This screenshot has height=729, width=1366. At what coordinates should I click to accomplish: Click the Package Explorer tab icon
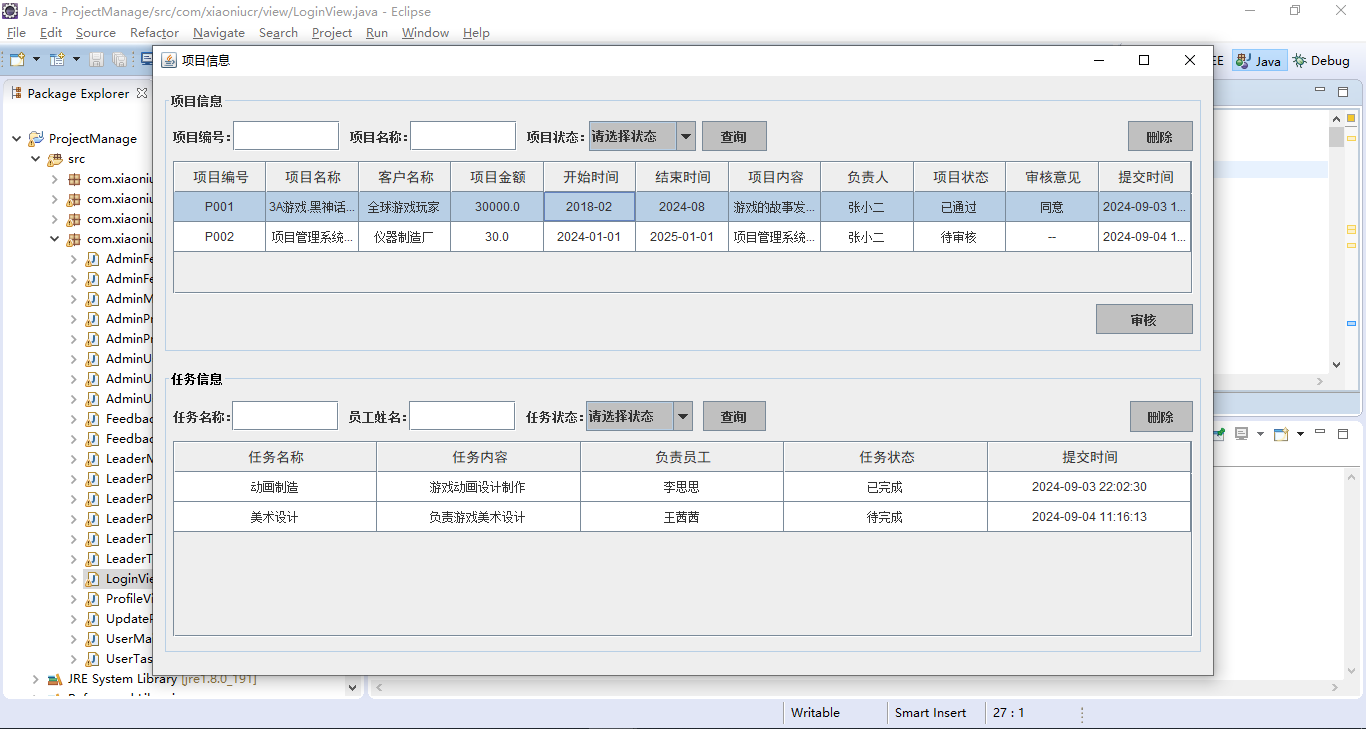[17, 93]
